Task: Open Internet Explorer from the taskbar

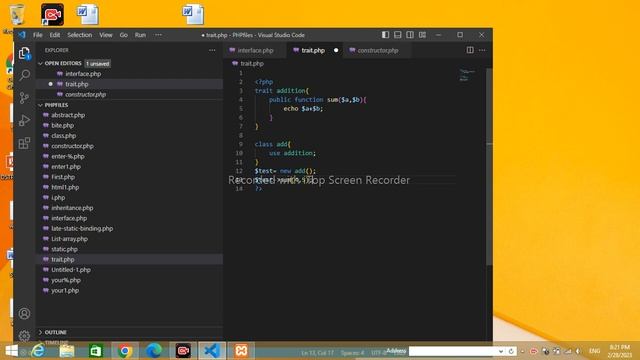Action: tap(38, 351)
